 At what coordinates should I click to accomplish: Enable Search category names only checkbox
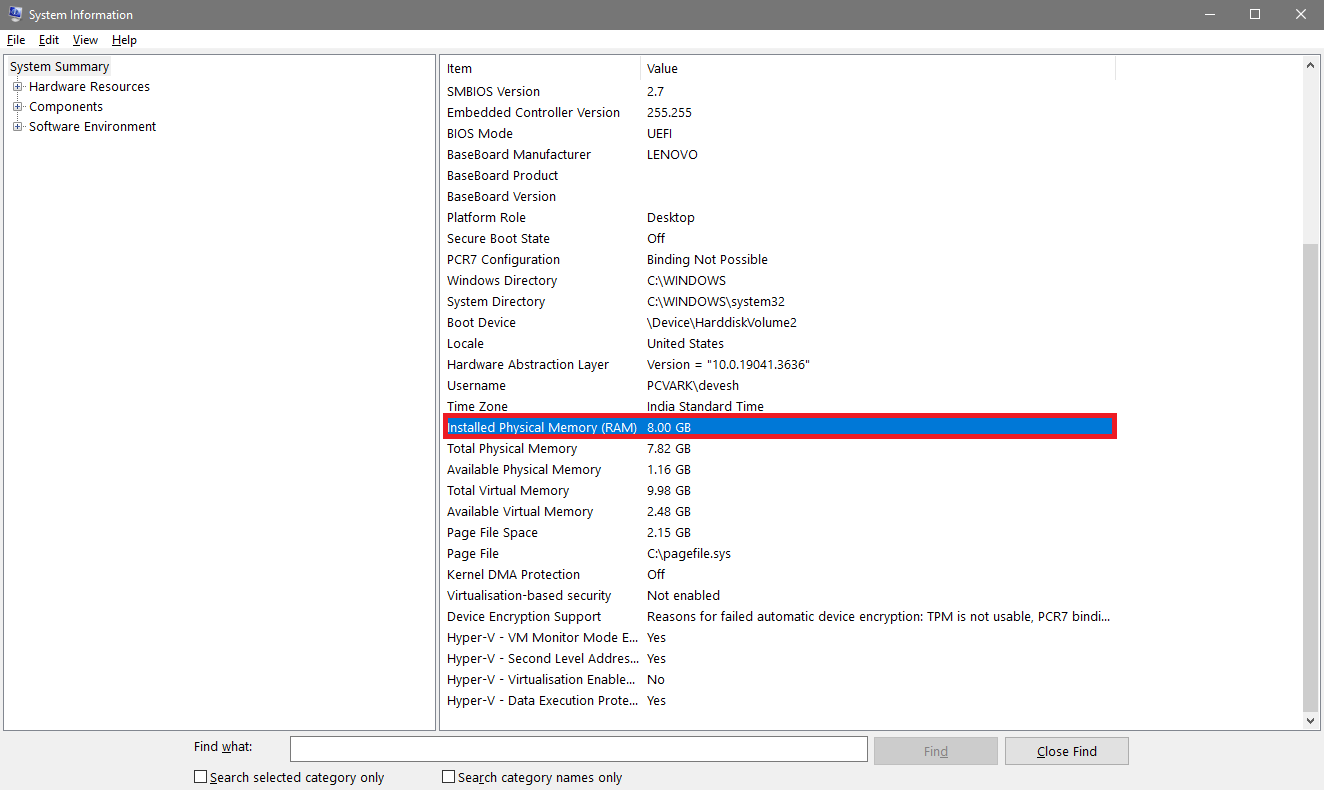click(x=449, y=777)
